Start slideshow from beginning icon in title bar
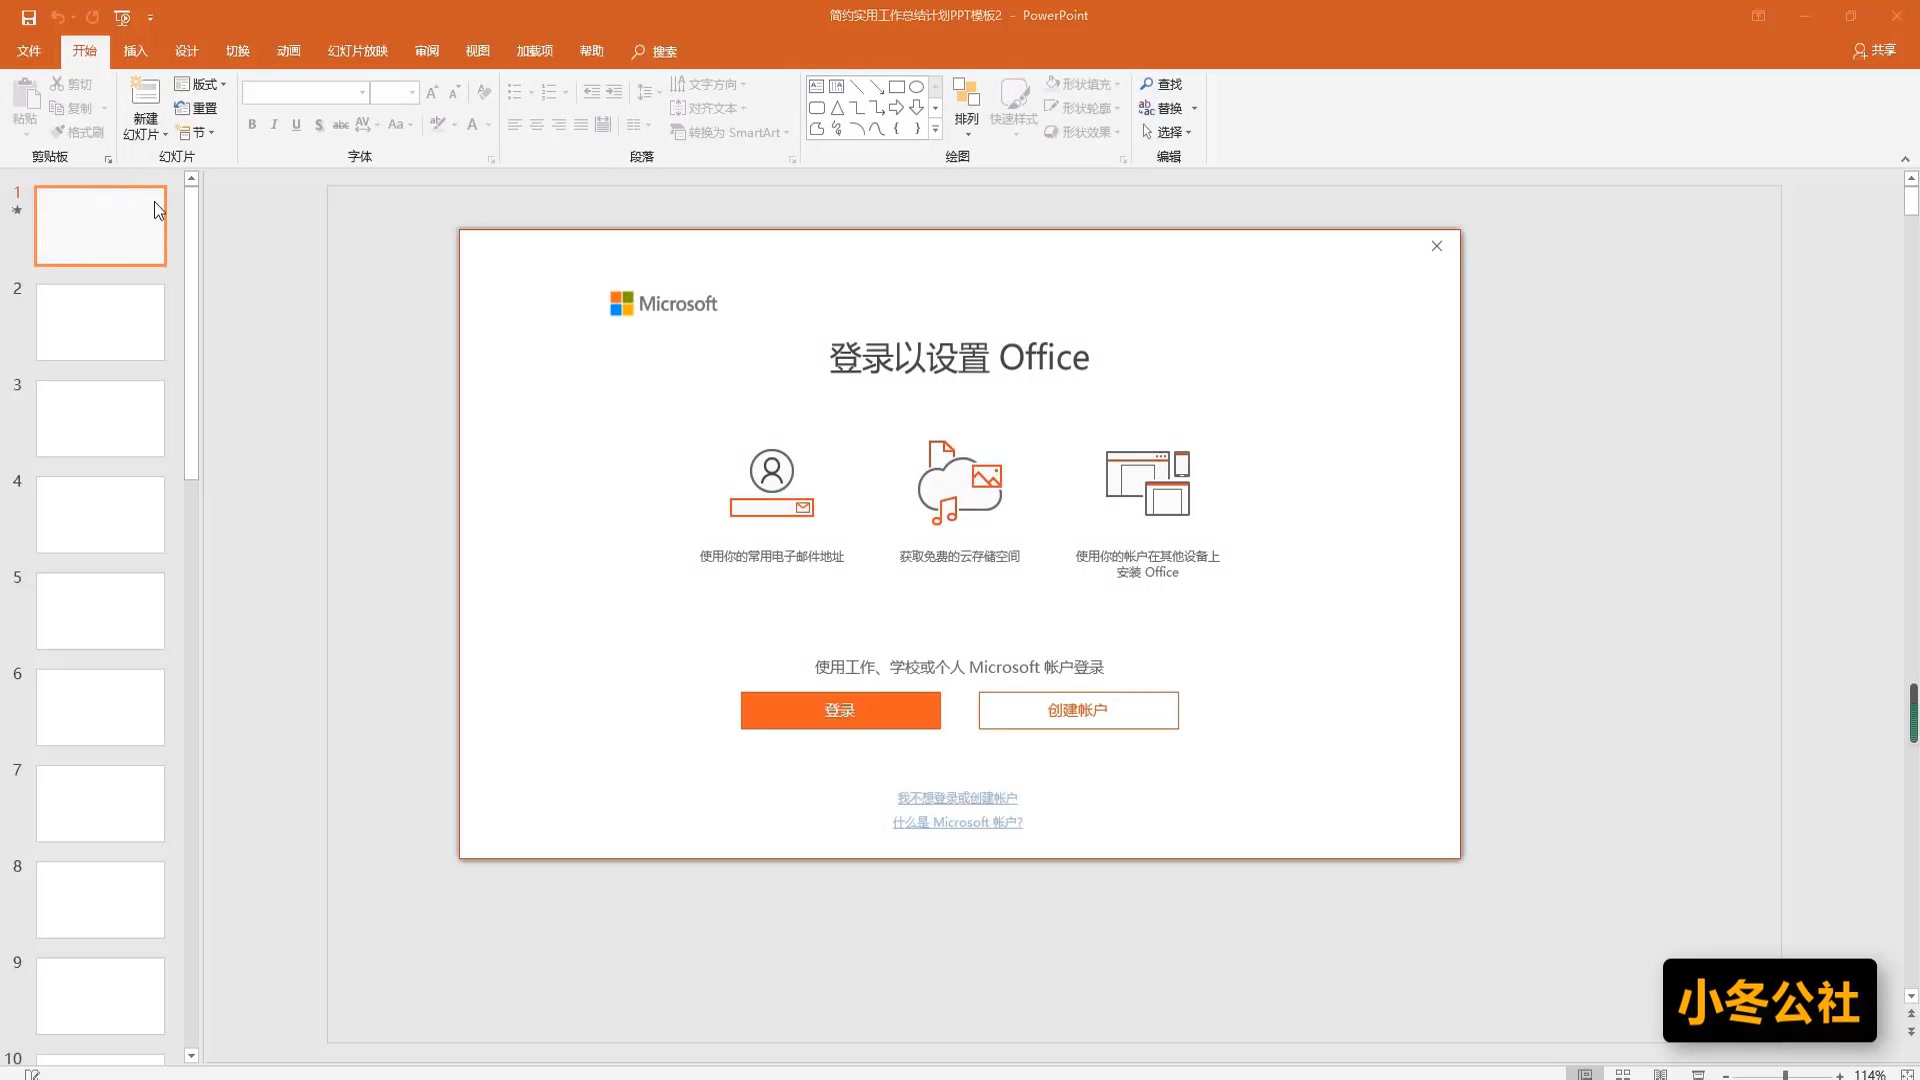The width and height of the screenshot is (1920, 1080). [122, 17]
